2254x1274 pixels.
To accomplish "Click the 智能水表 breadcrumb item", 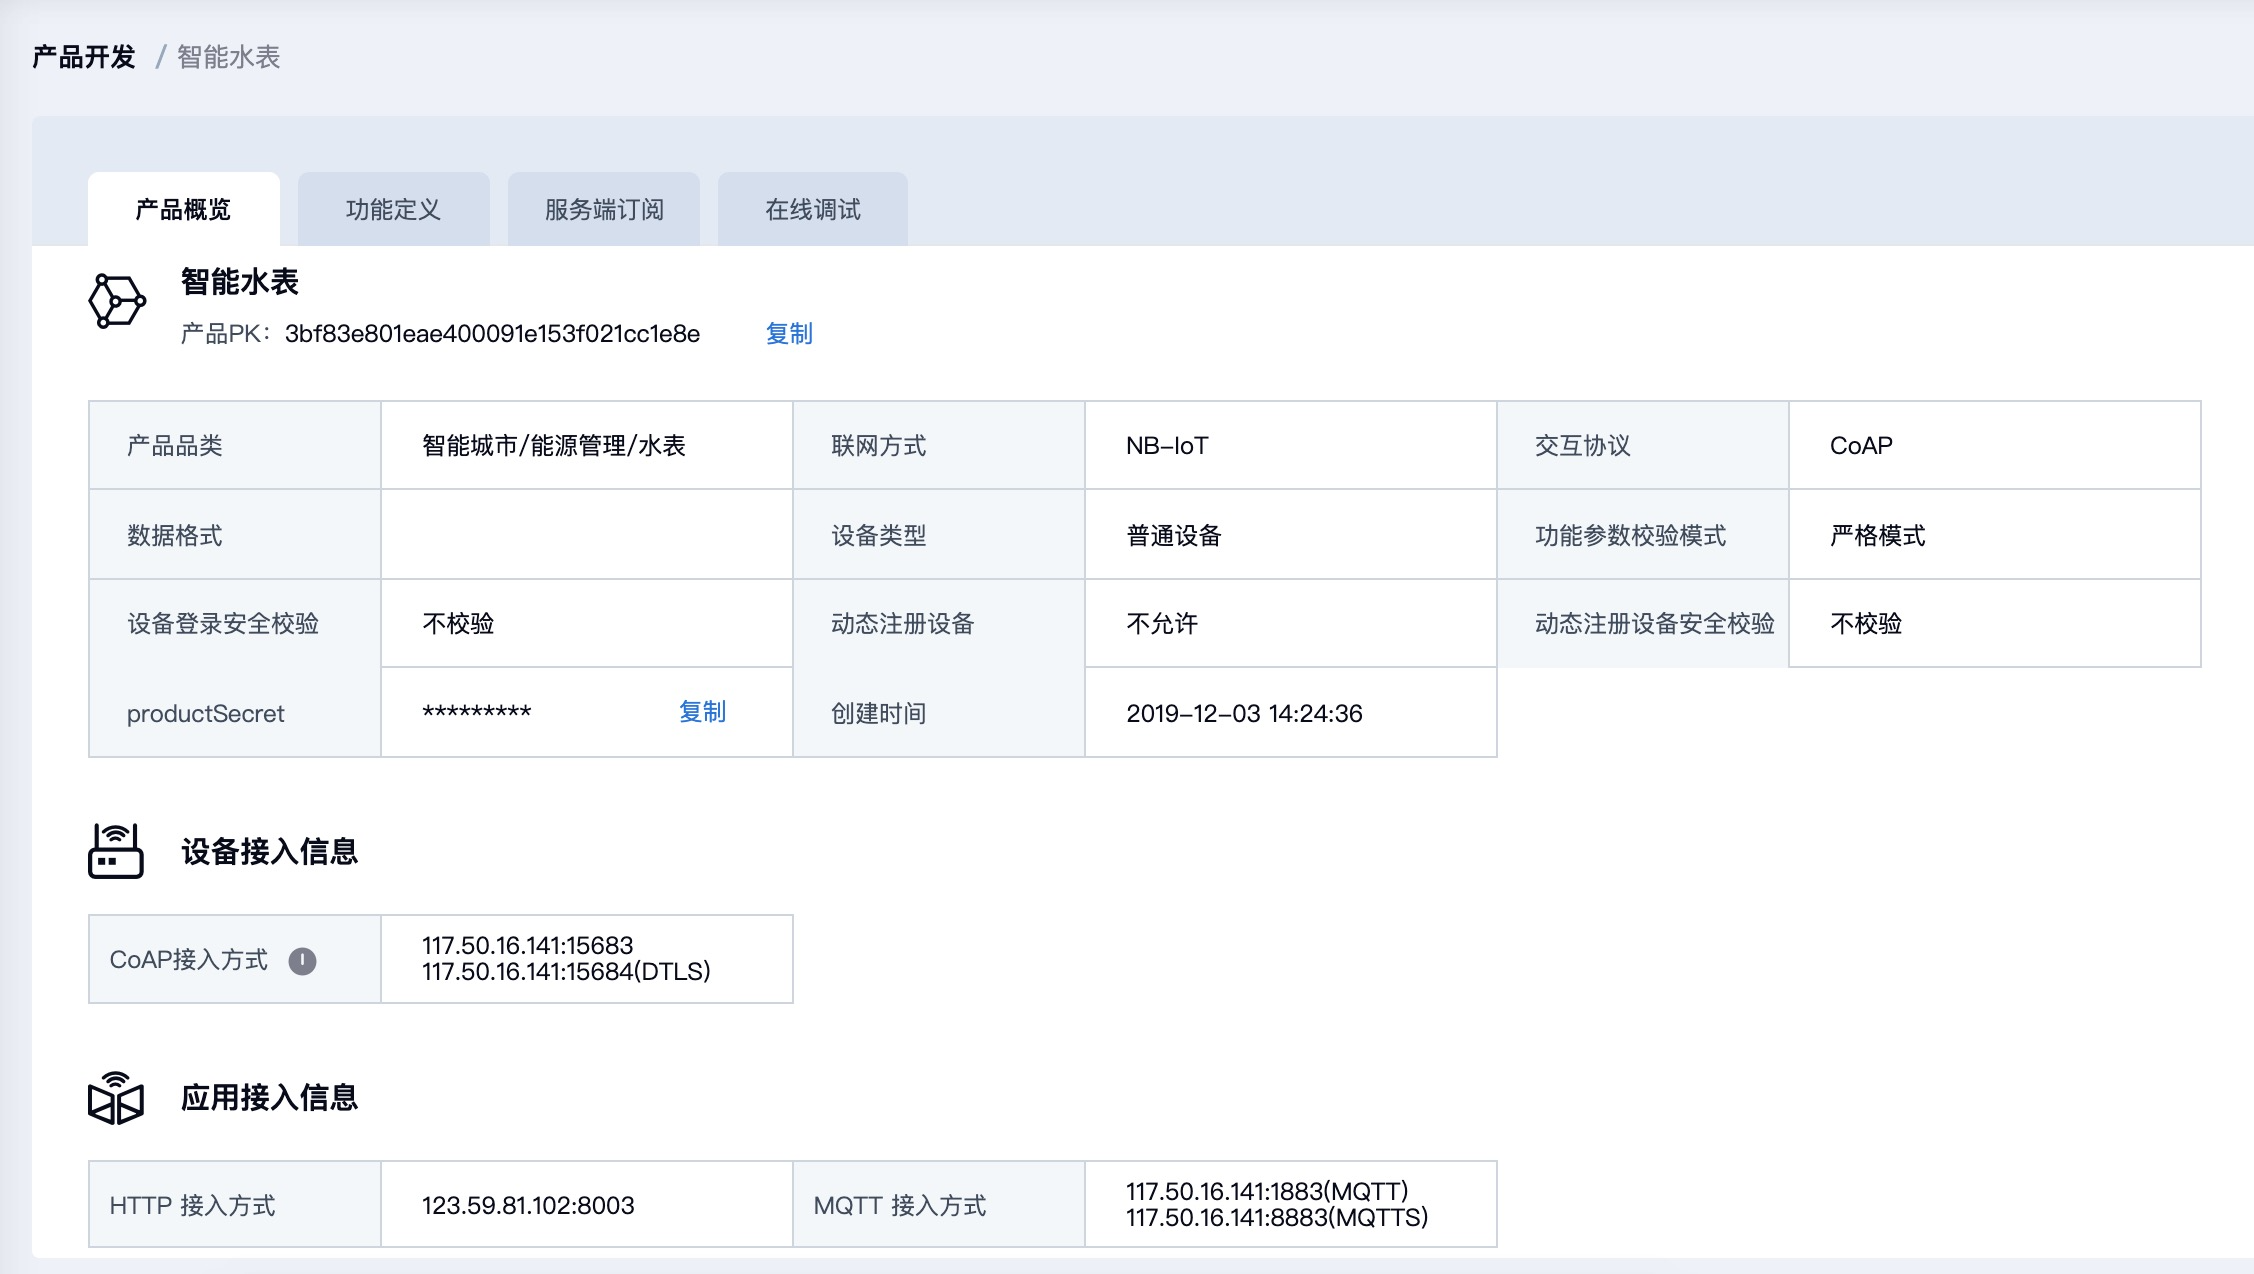I will (x=228, y=57).
